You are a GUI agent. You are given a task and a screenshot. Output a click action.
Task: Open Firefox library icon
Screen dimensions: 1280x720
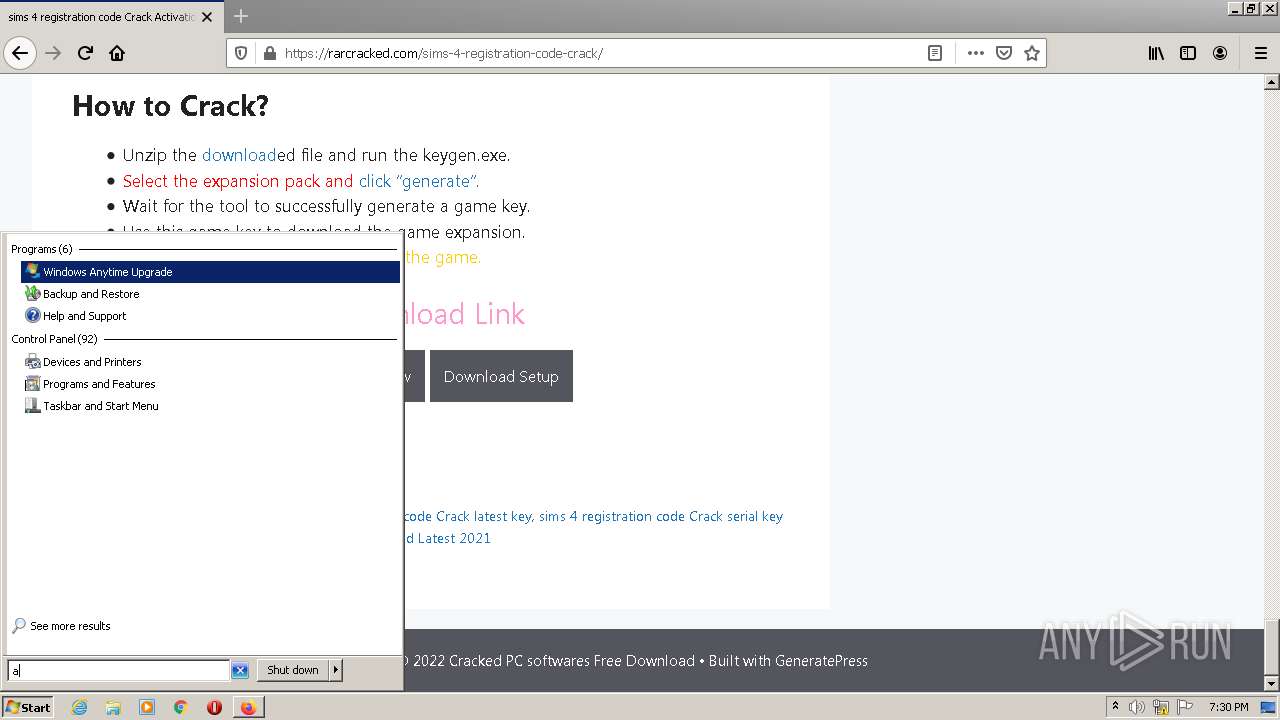[1156, 53]
